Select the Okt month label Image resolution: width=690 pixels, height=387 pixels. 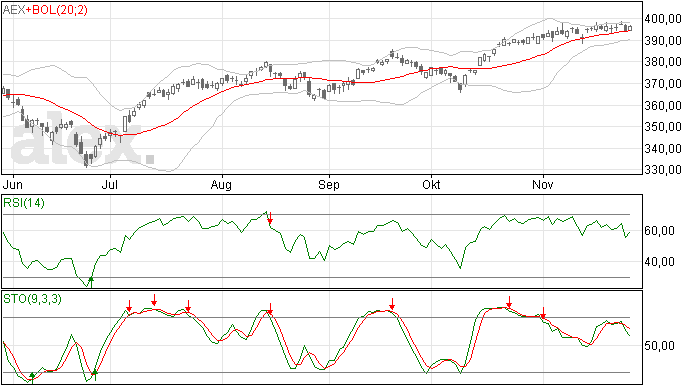point(431,184)
